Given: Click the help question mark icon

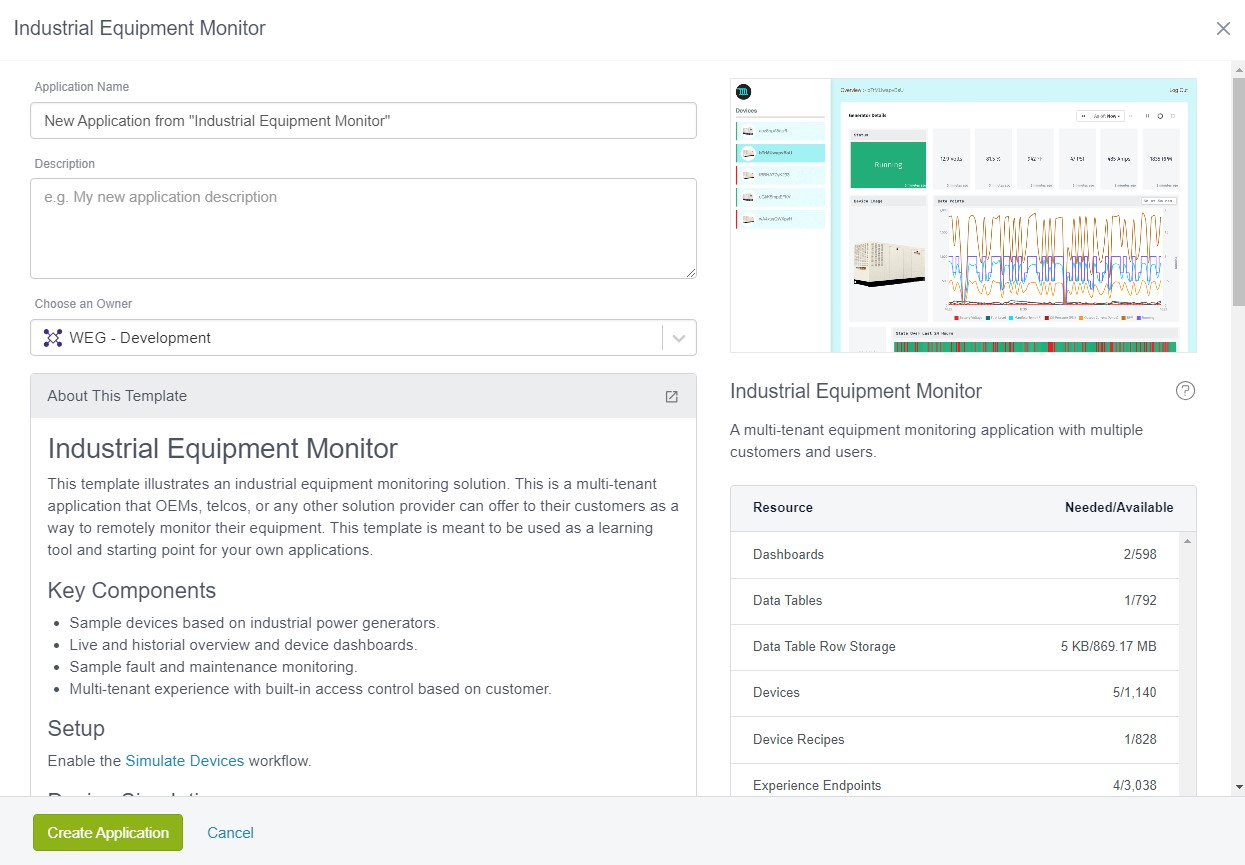Looking at the screenshot, I should coord(1185,391).
